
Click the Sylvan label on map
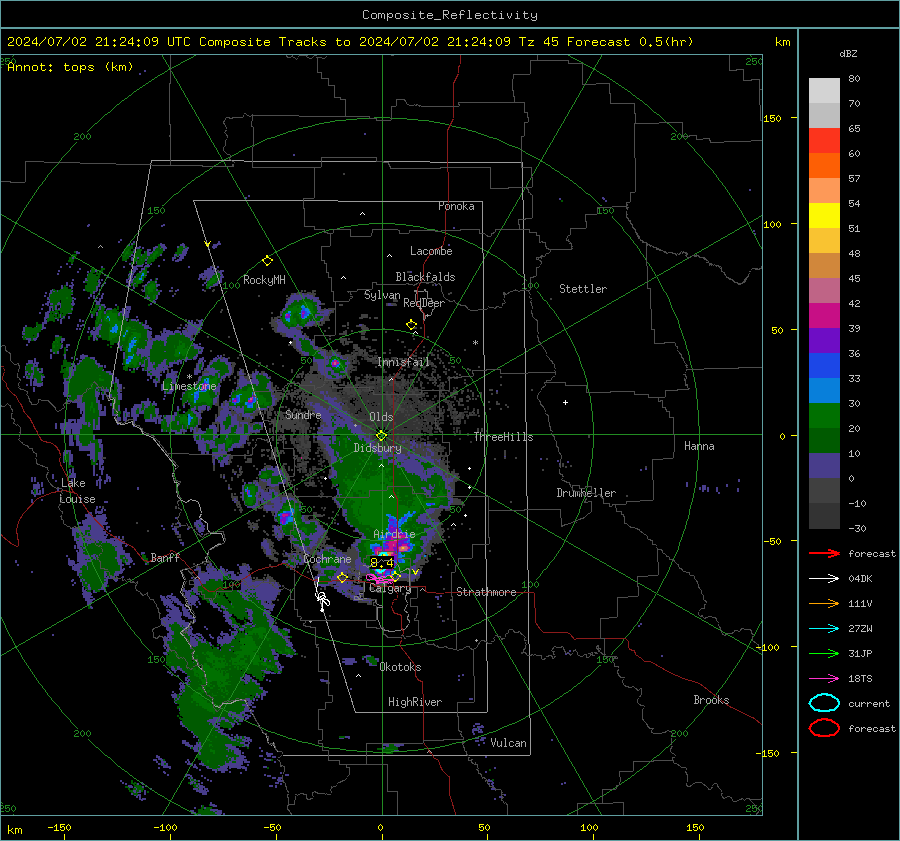tap(382, 295)
